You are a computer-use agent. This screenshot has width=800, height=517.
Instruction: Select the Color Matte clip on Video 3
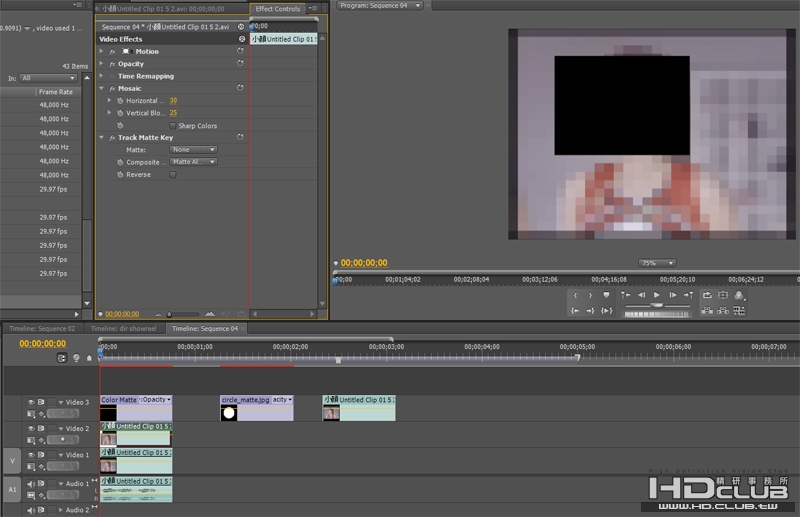[x=136, y=408]
